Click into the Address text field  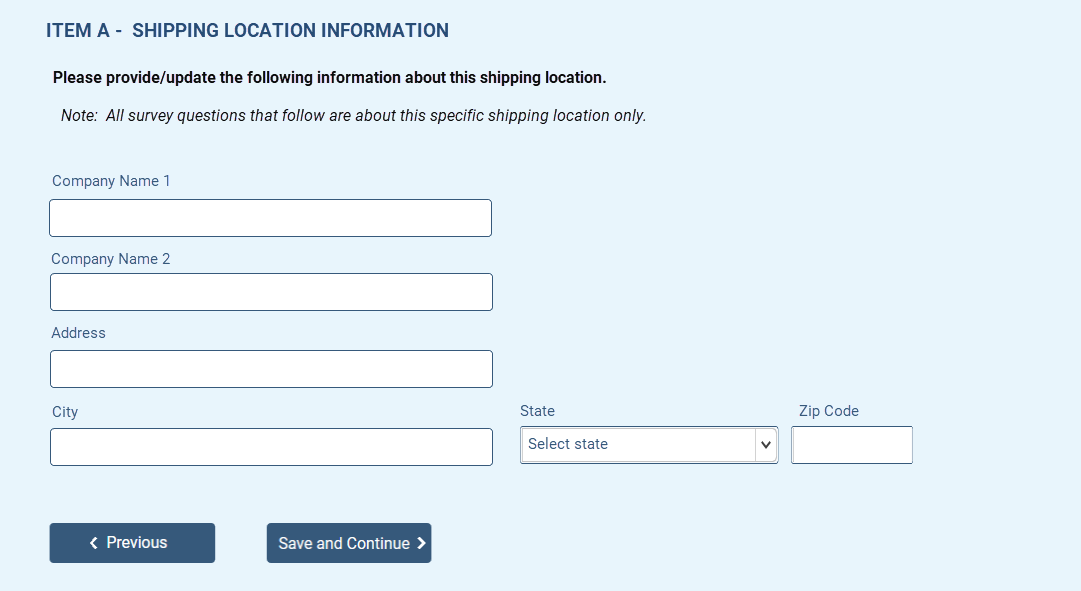pyautogui.click(x=271, y=369)
